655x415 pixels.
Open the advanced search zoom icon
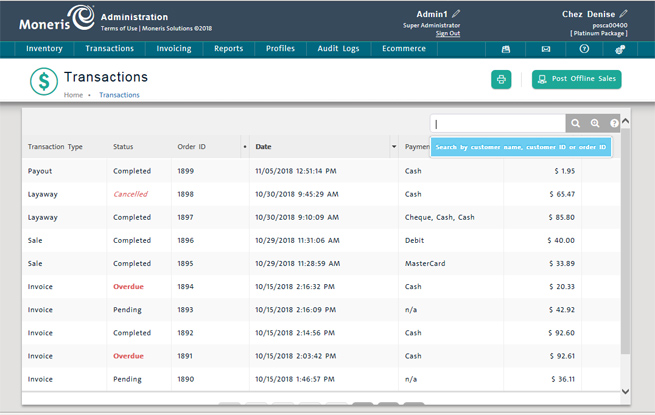[x=595, y=123]
